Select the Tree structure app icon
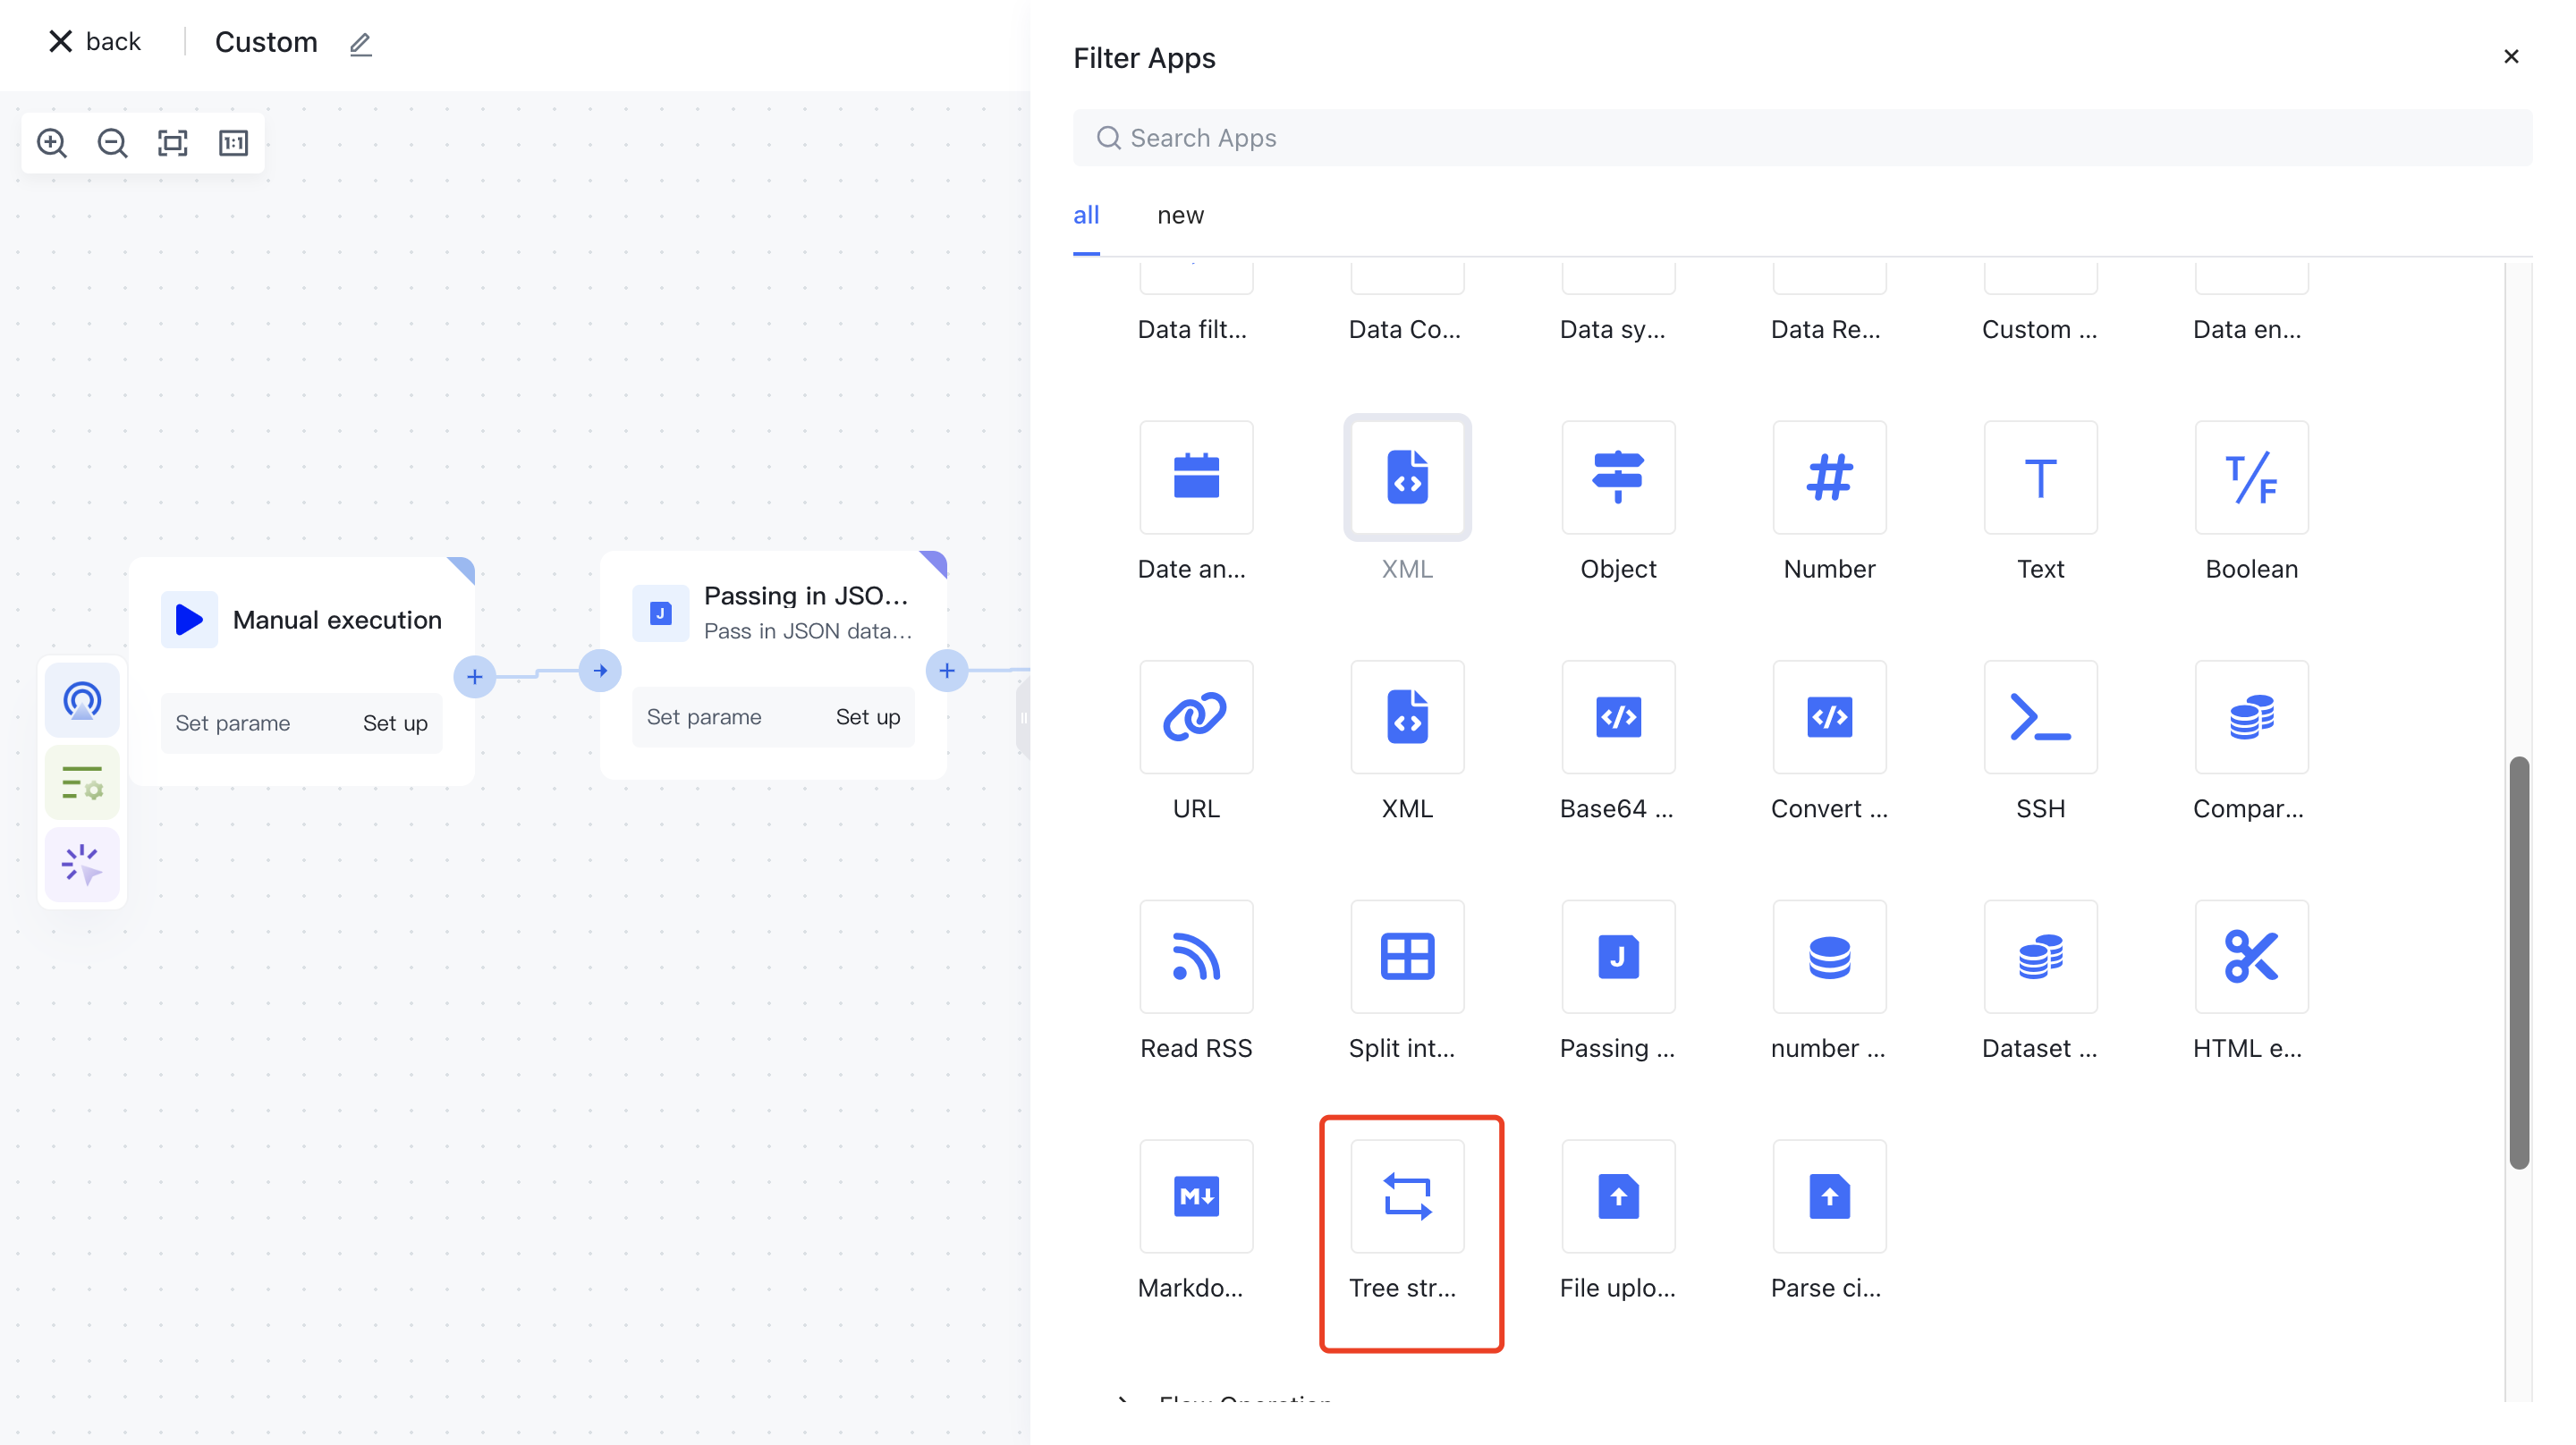The width and height of the screenshot is (2576, 1445). pos(1407,1197)
